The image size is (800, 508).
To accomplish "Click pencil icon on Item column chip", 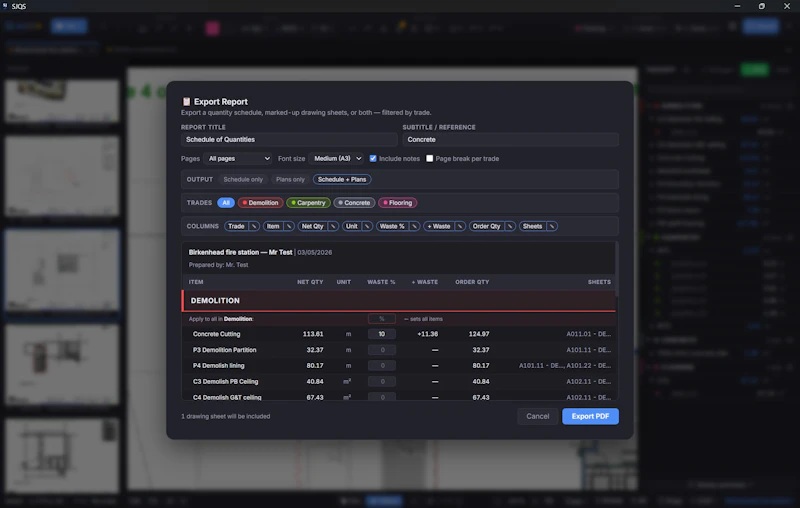I will pos(288,226).
